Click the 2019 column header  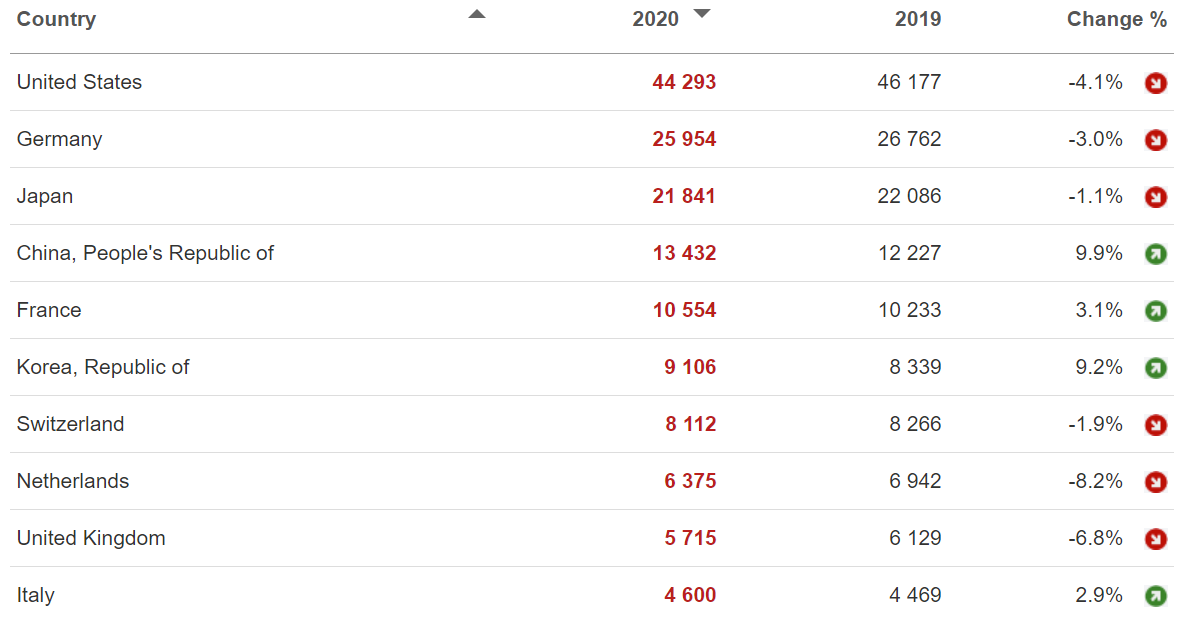click(918, 19)
